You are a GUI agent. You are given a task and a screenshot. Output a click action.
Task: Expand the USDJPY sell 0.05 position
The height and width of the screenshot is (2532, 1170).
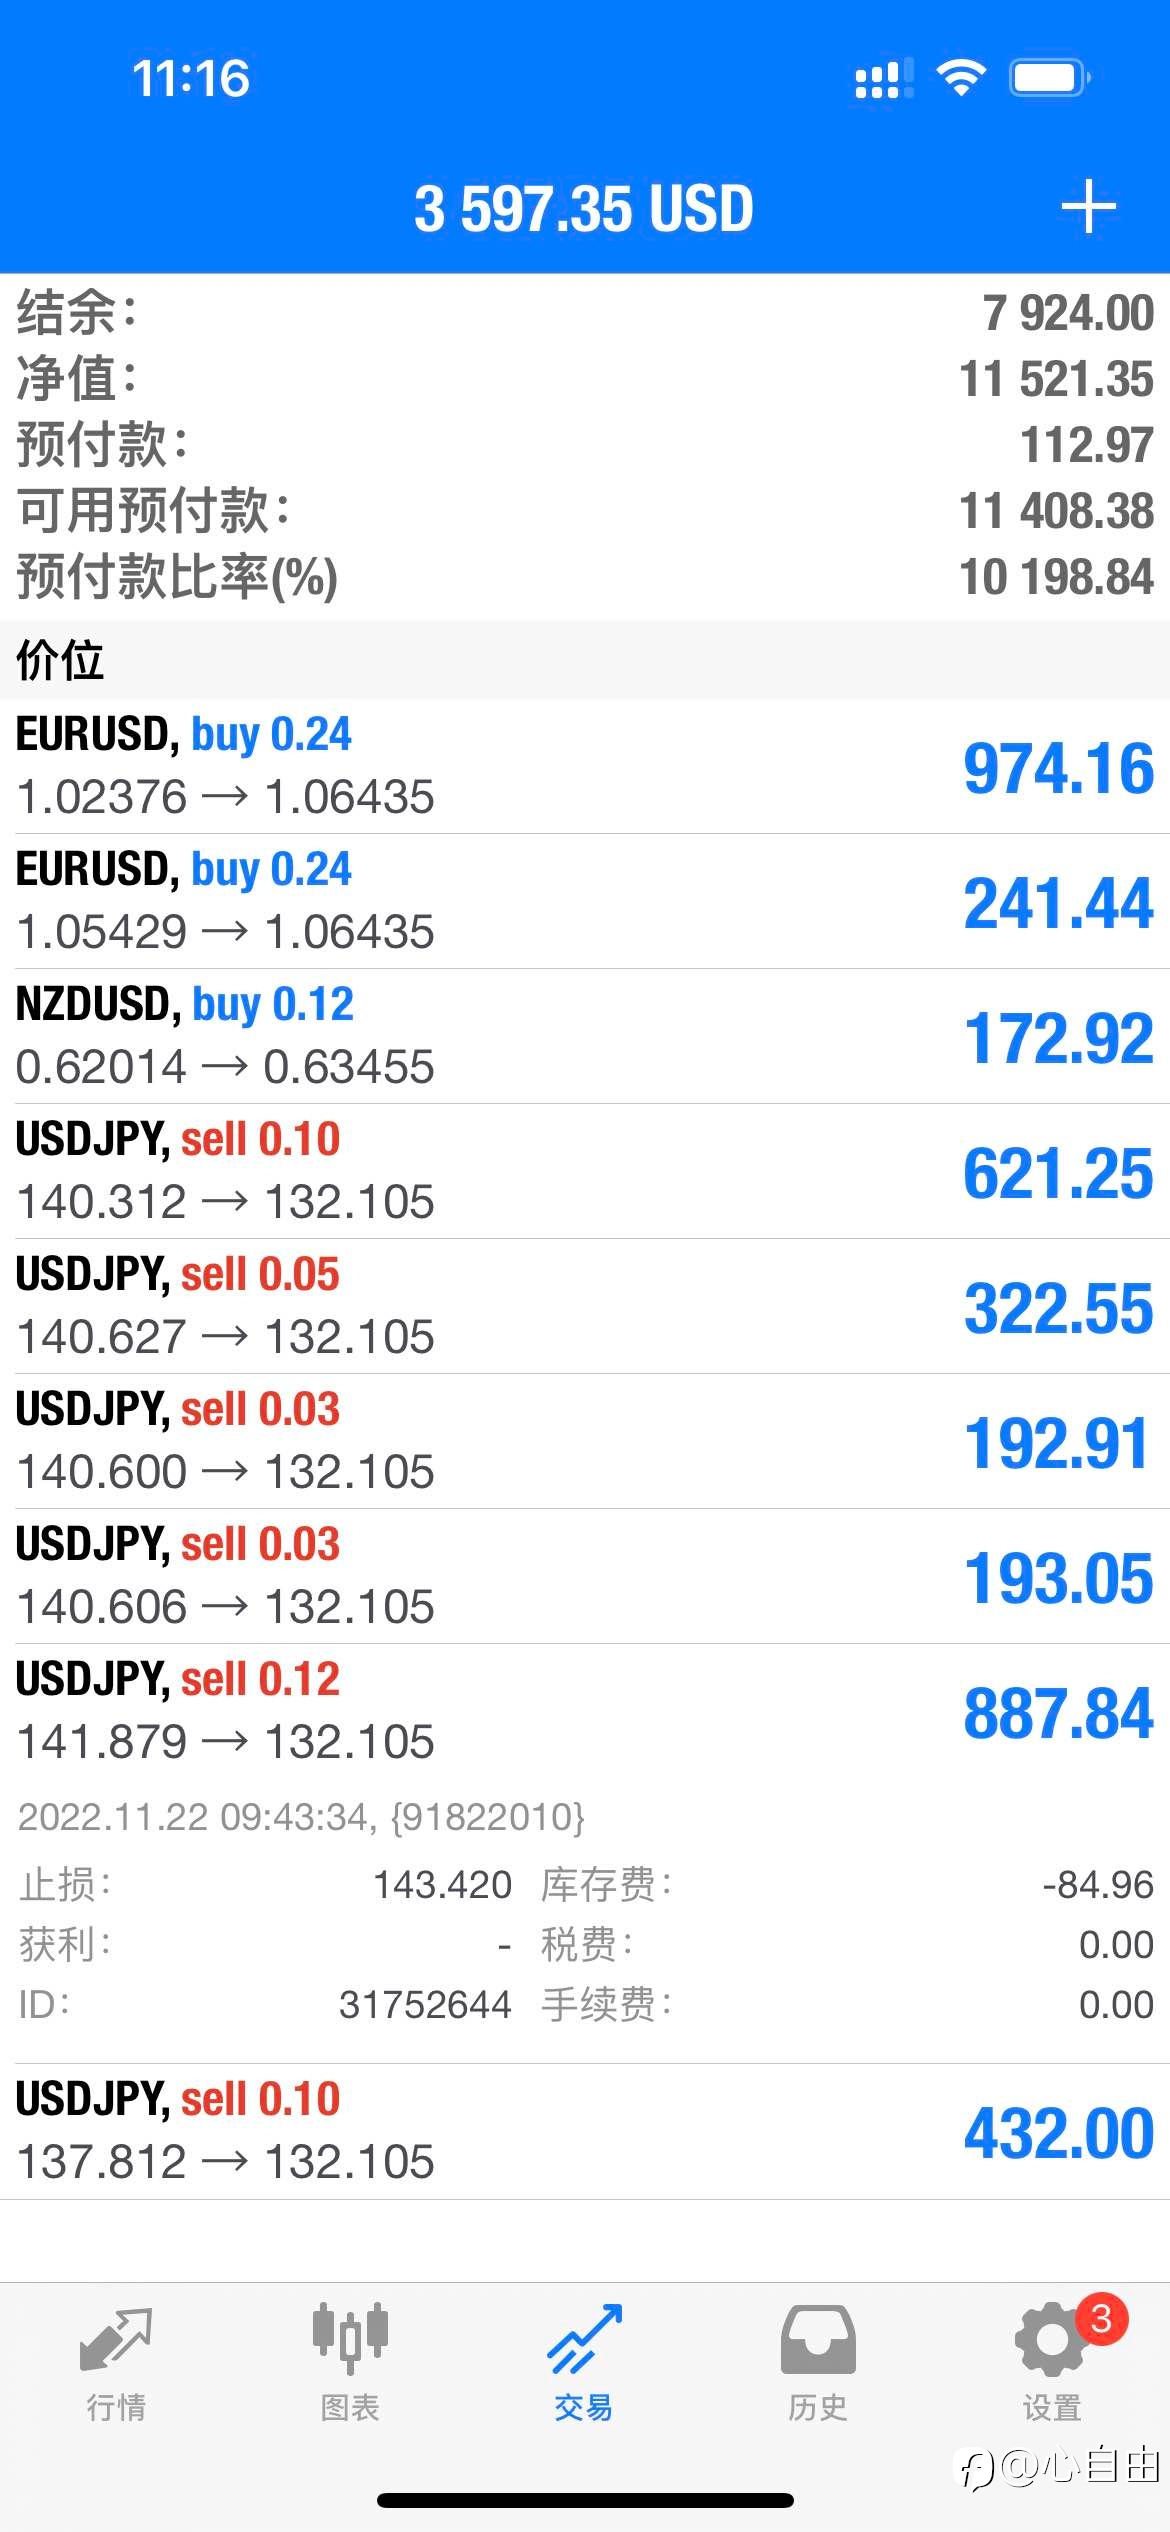(x=585, y=1307)
